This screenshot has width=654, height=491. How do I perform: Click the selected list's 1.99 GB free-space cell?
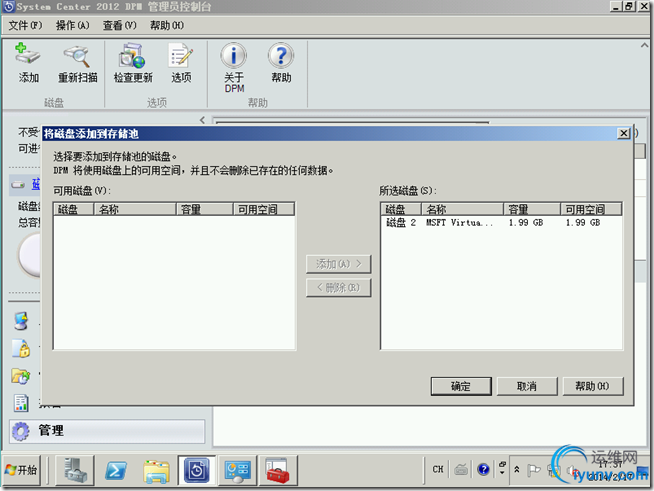(583, 222)
